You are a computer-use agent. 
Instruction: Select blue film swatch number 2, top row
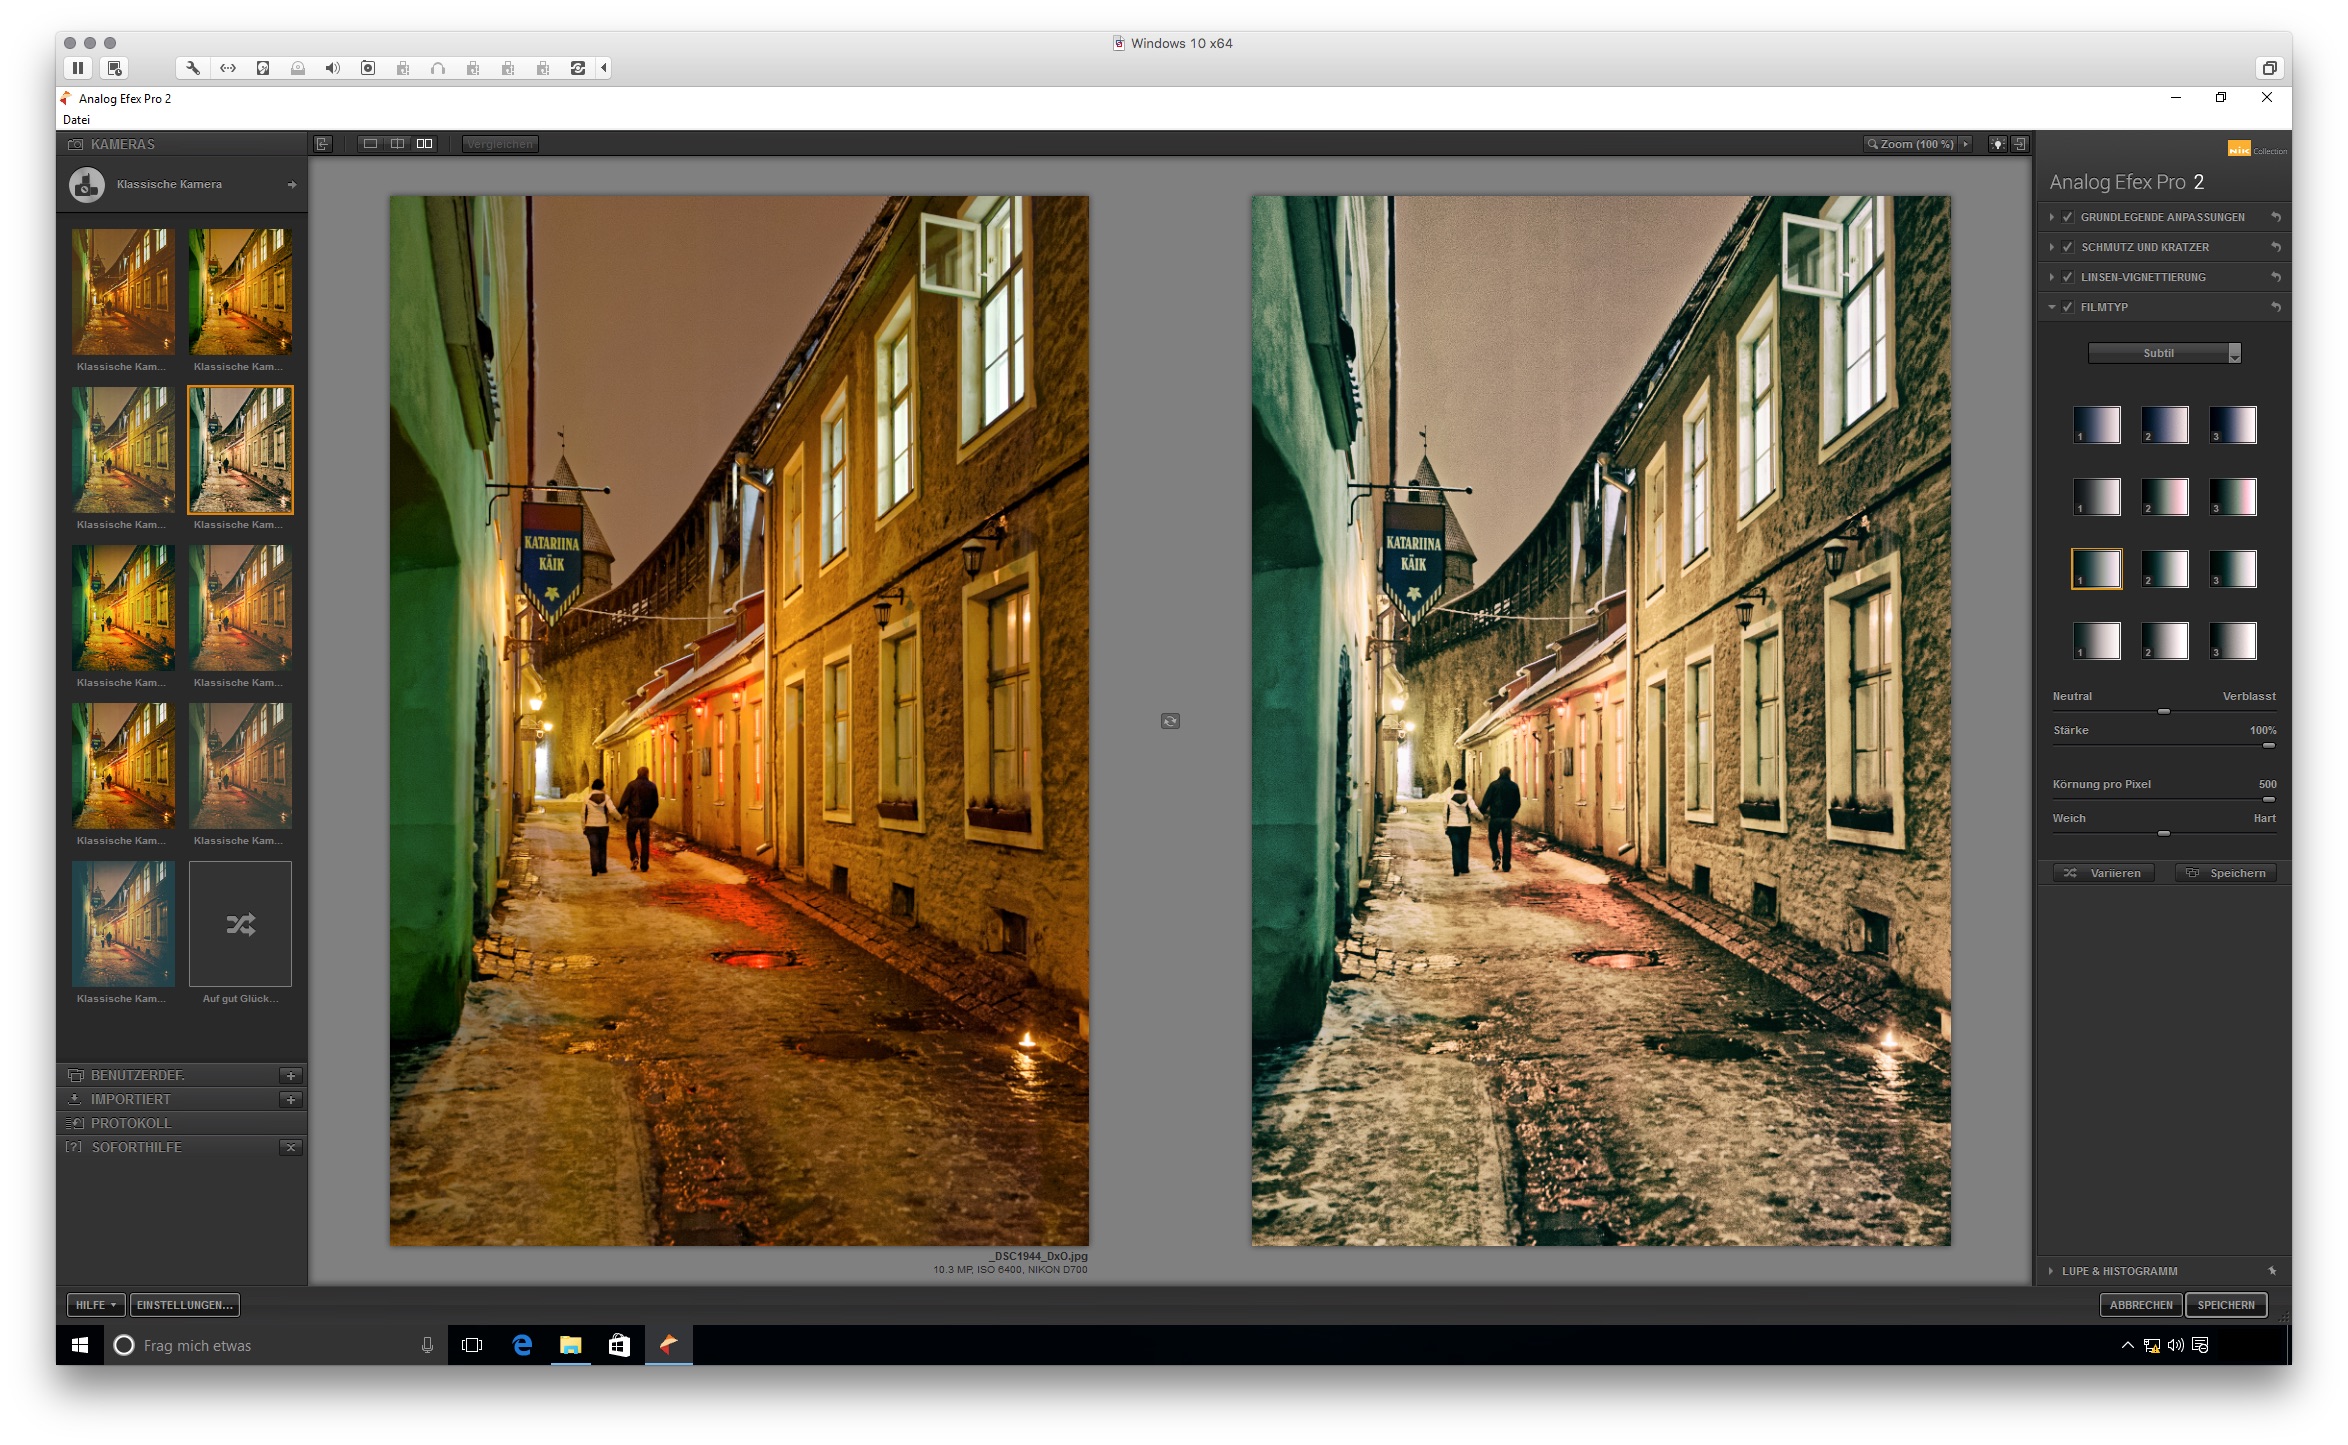click(x=2165, y=425)
